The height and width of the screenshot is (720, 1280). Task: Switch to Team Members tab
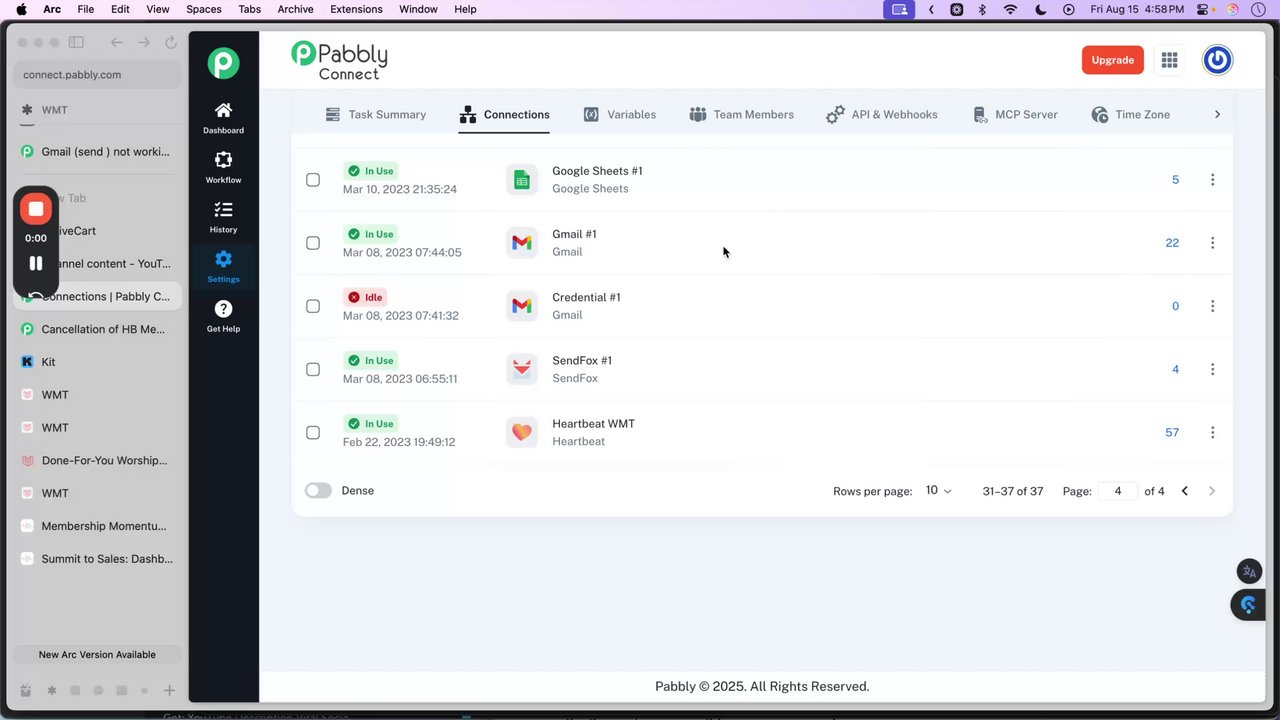[x=741, y=115]
